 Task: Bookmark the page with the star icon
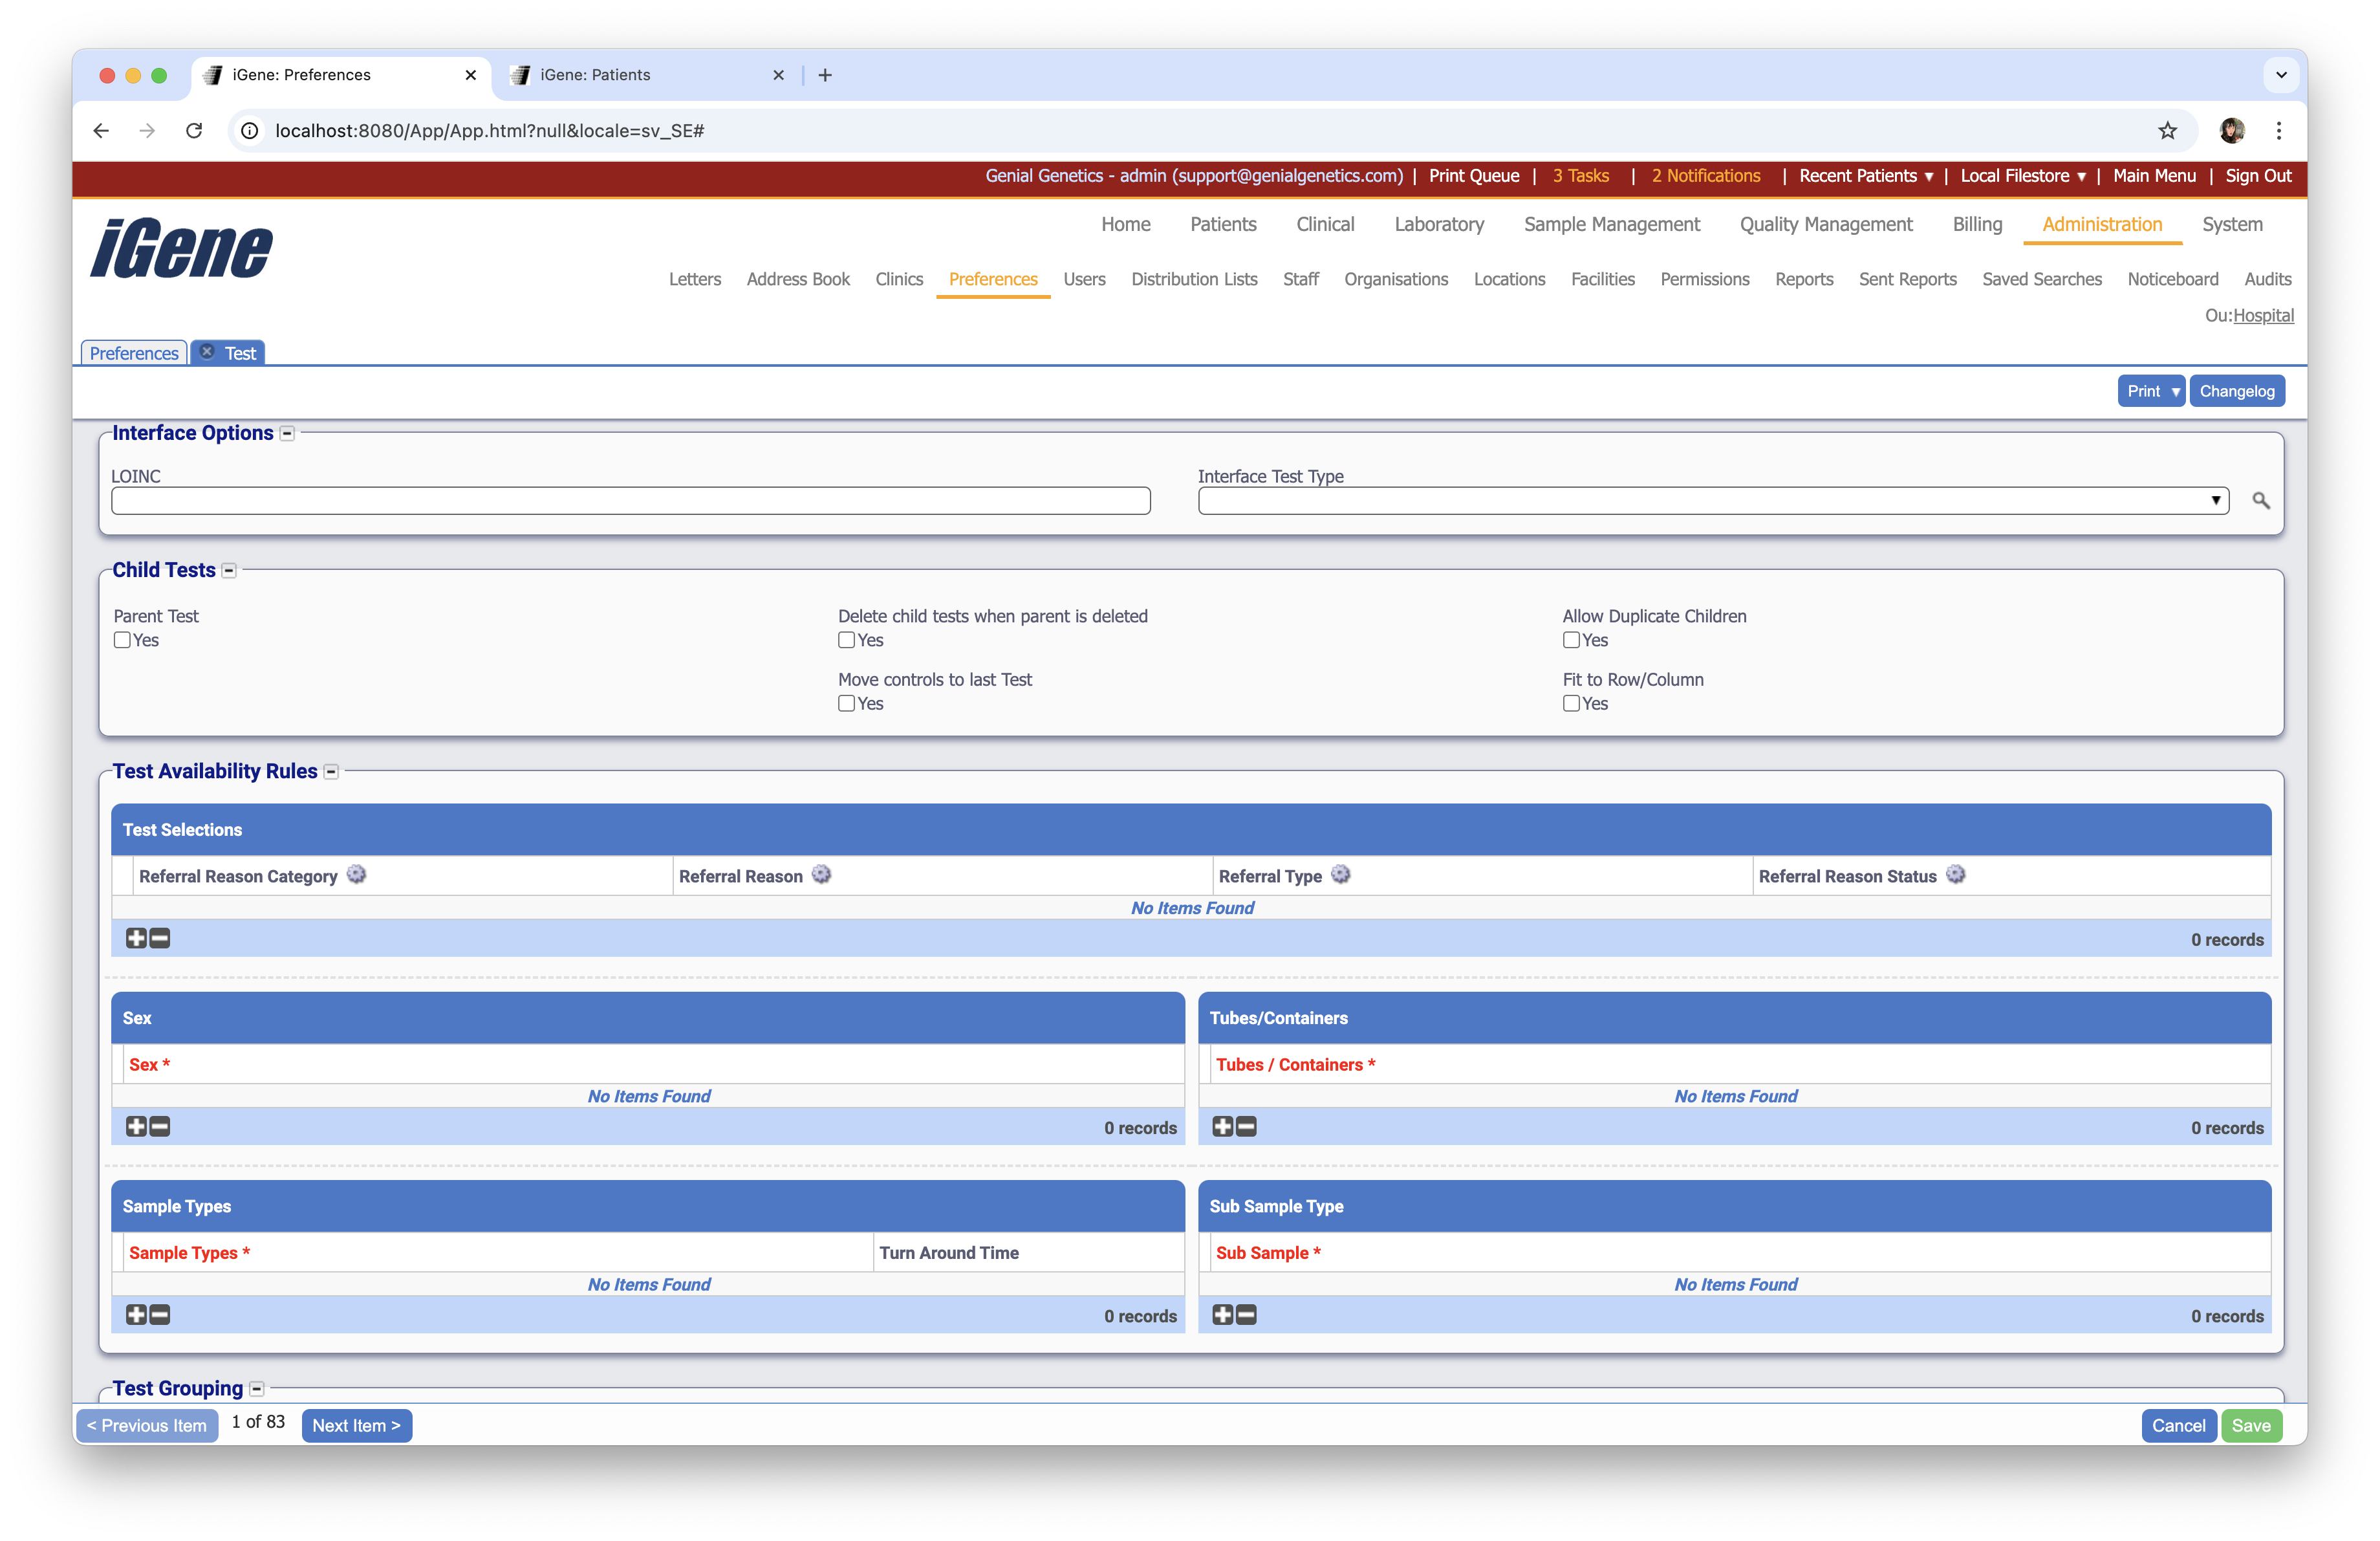[2167, 131]
